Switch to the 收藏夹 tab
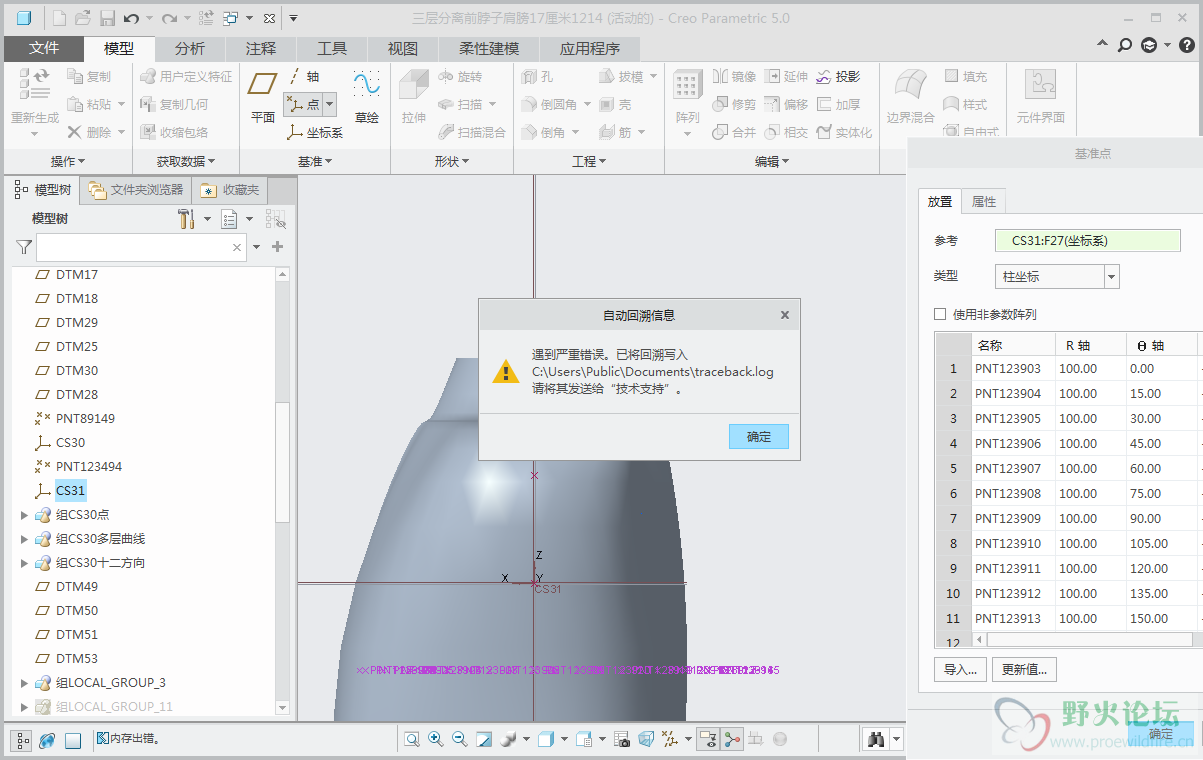 click(x=231, y=190)
